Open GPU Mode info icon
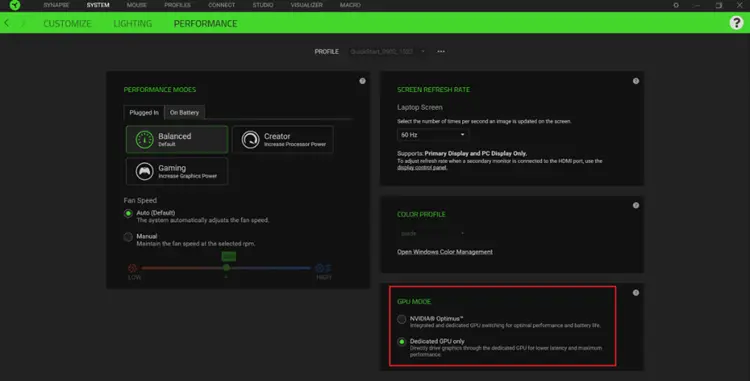This screenshot has width=750, height=381. (x=636, y=293)
